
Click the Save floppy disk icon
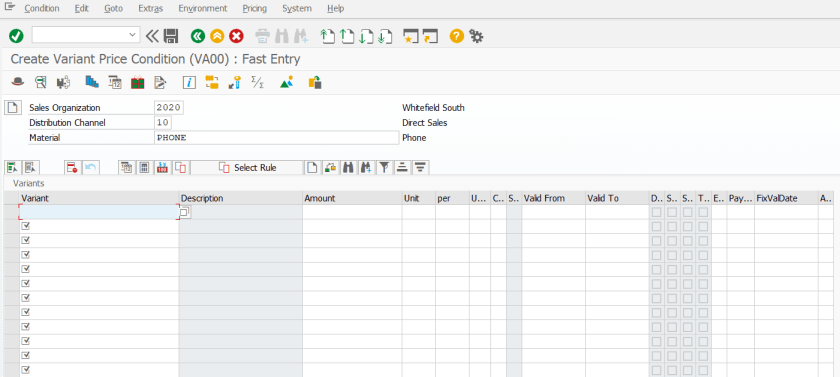pyautogui.click(x=170, y=36)
